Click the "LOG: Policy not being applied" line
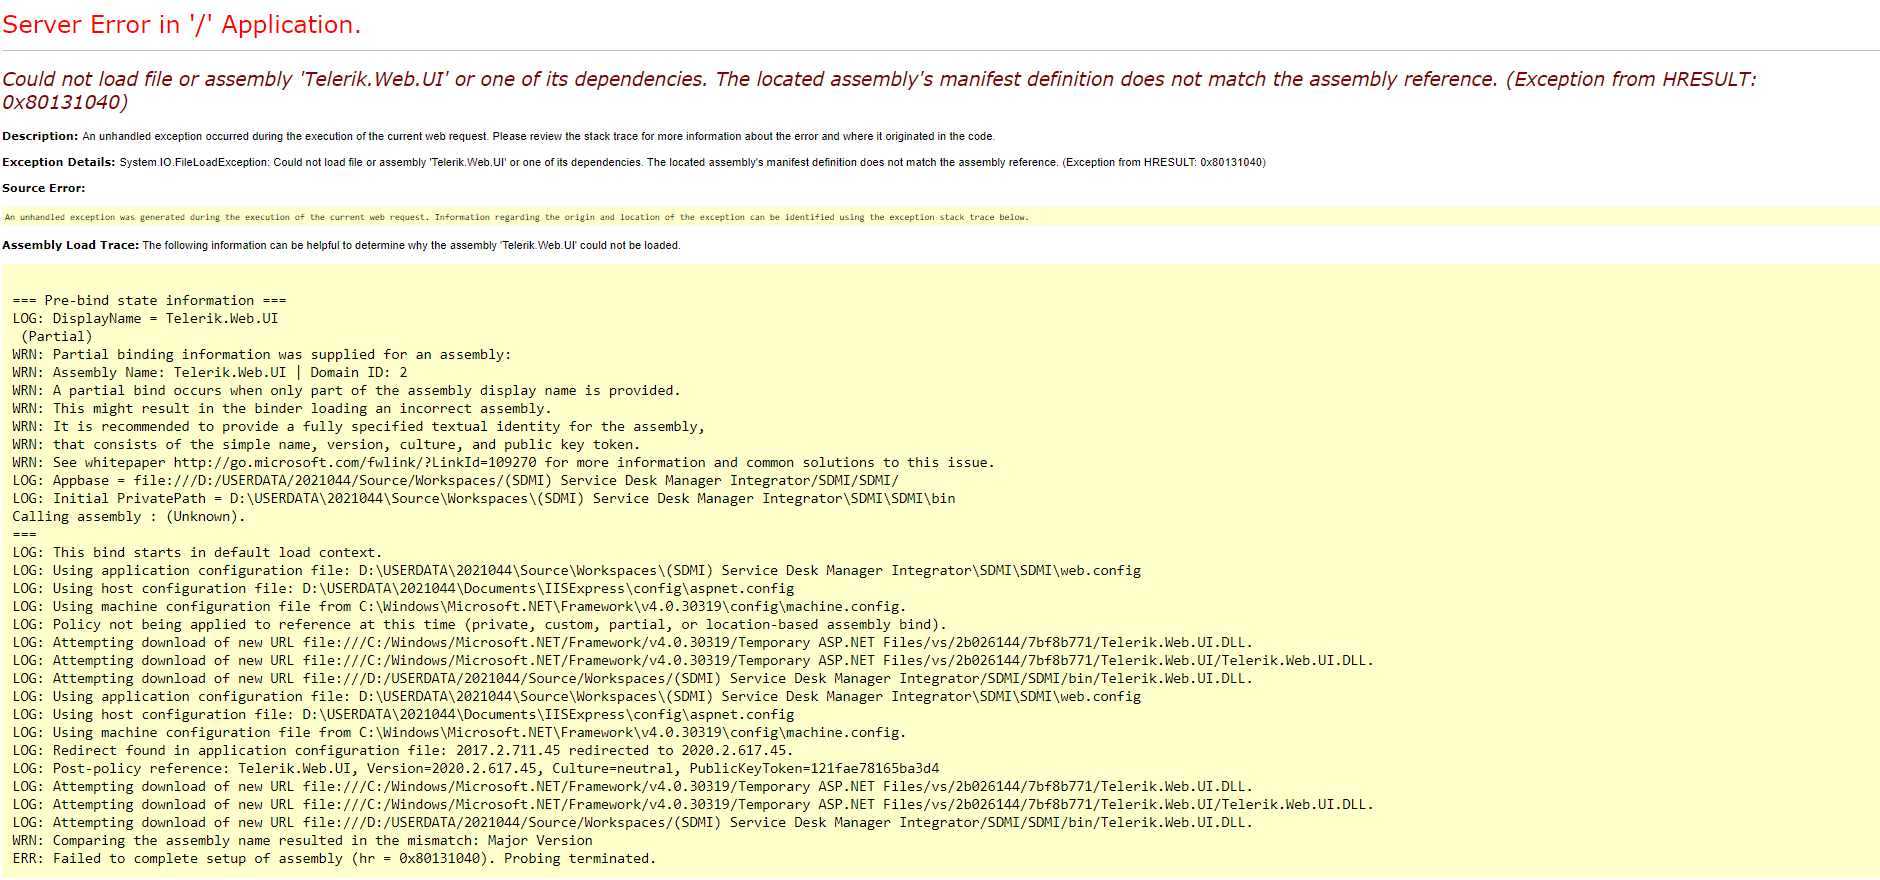1880x880 pixels. [479, 625]
